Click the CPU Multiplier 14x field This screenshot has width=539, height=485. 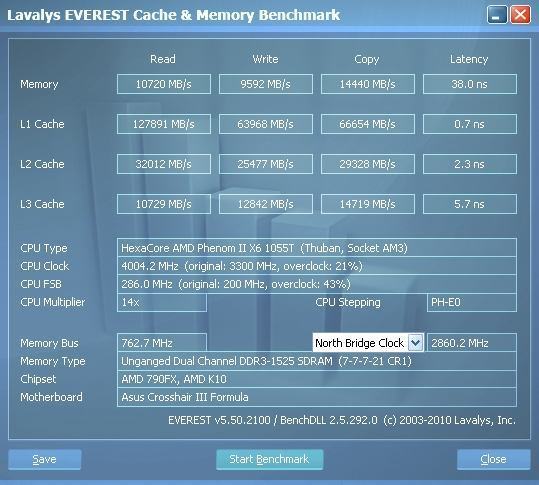(162, 302)
